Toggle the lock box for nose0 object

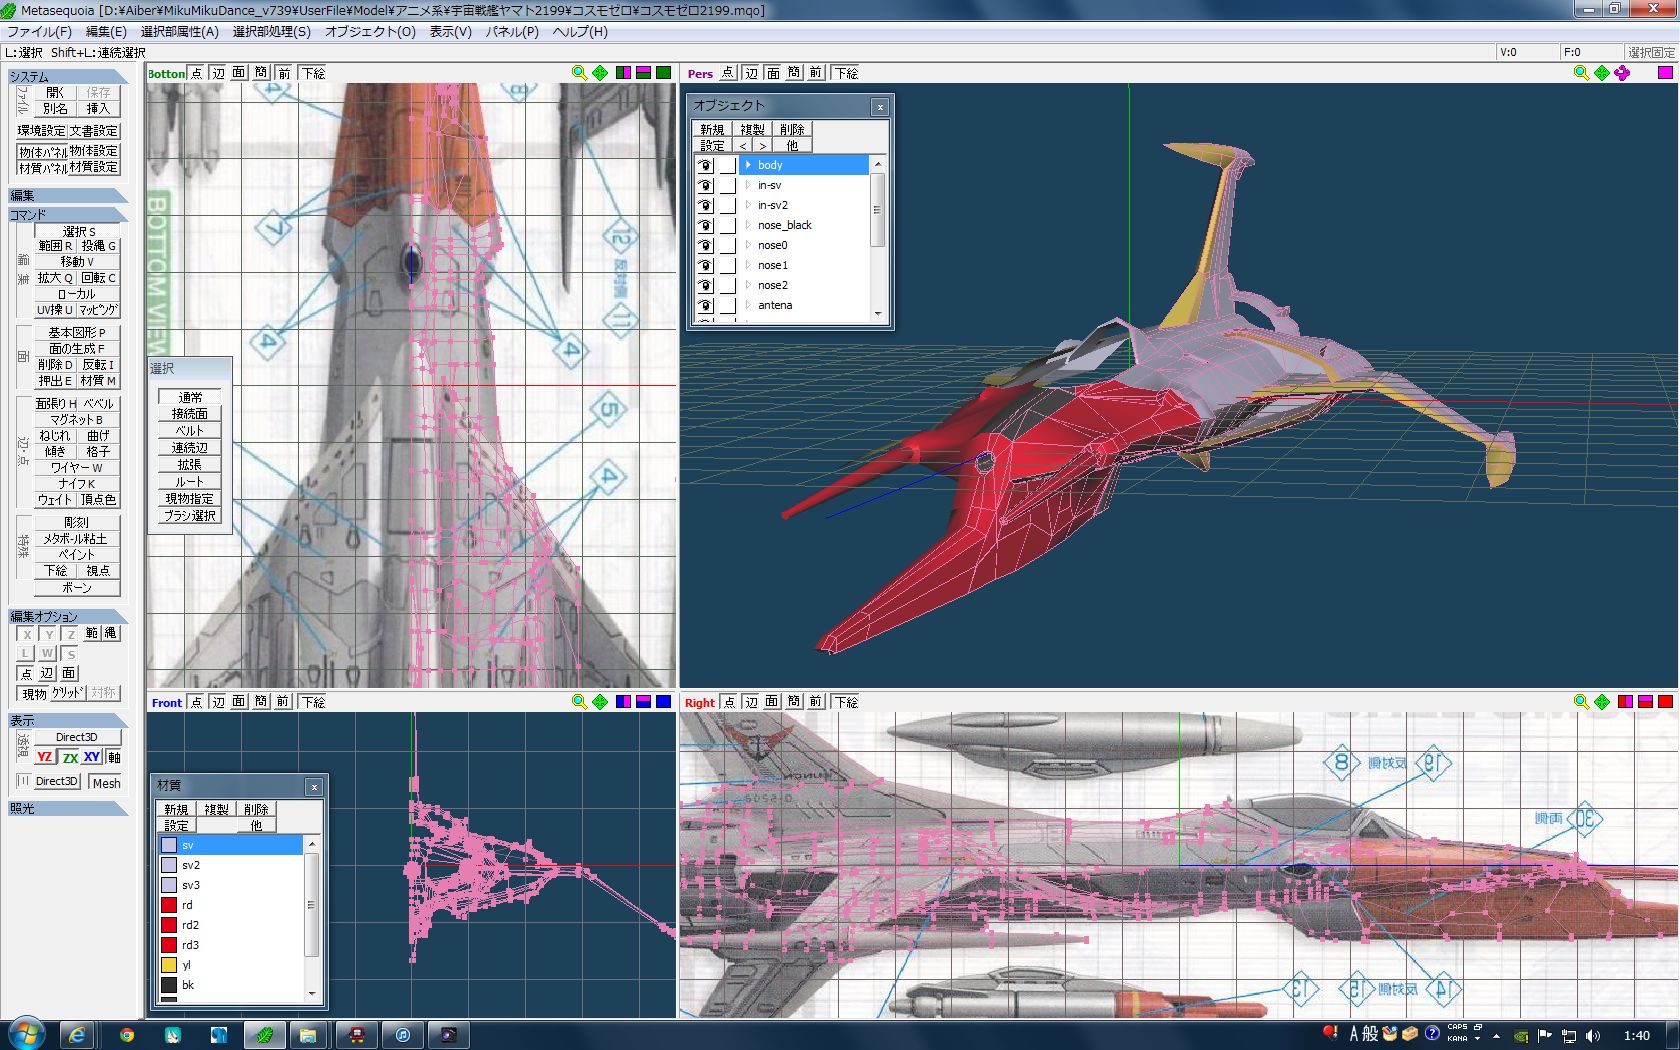[727, 245]
